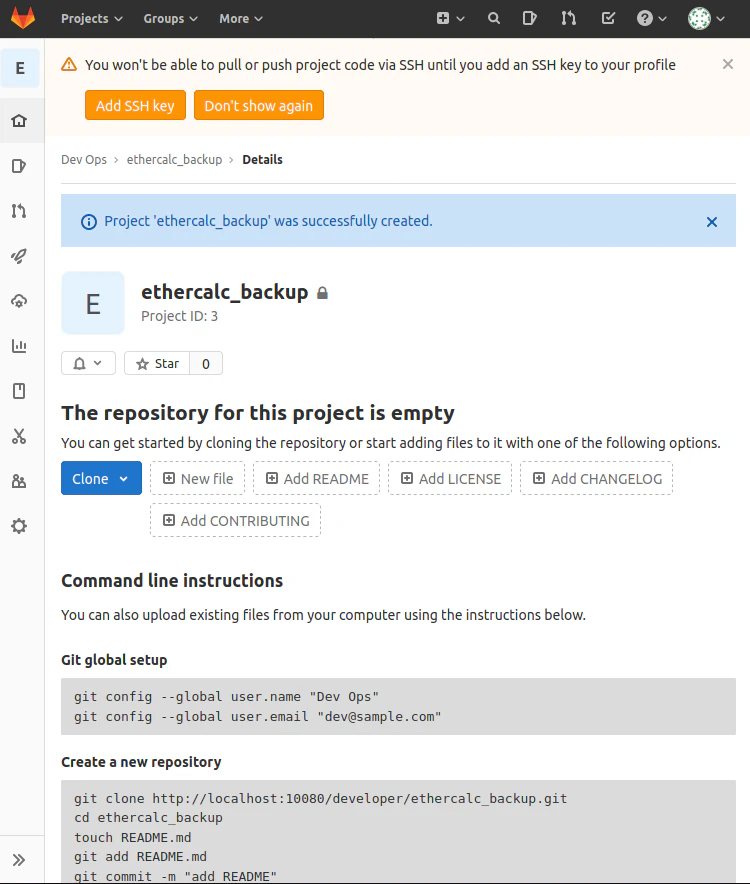Open the Members icon in the sidebar
The image size is (750, 884).
click(x=19, y=481)
